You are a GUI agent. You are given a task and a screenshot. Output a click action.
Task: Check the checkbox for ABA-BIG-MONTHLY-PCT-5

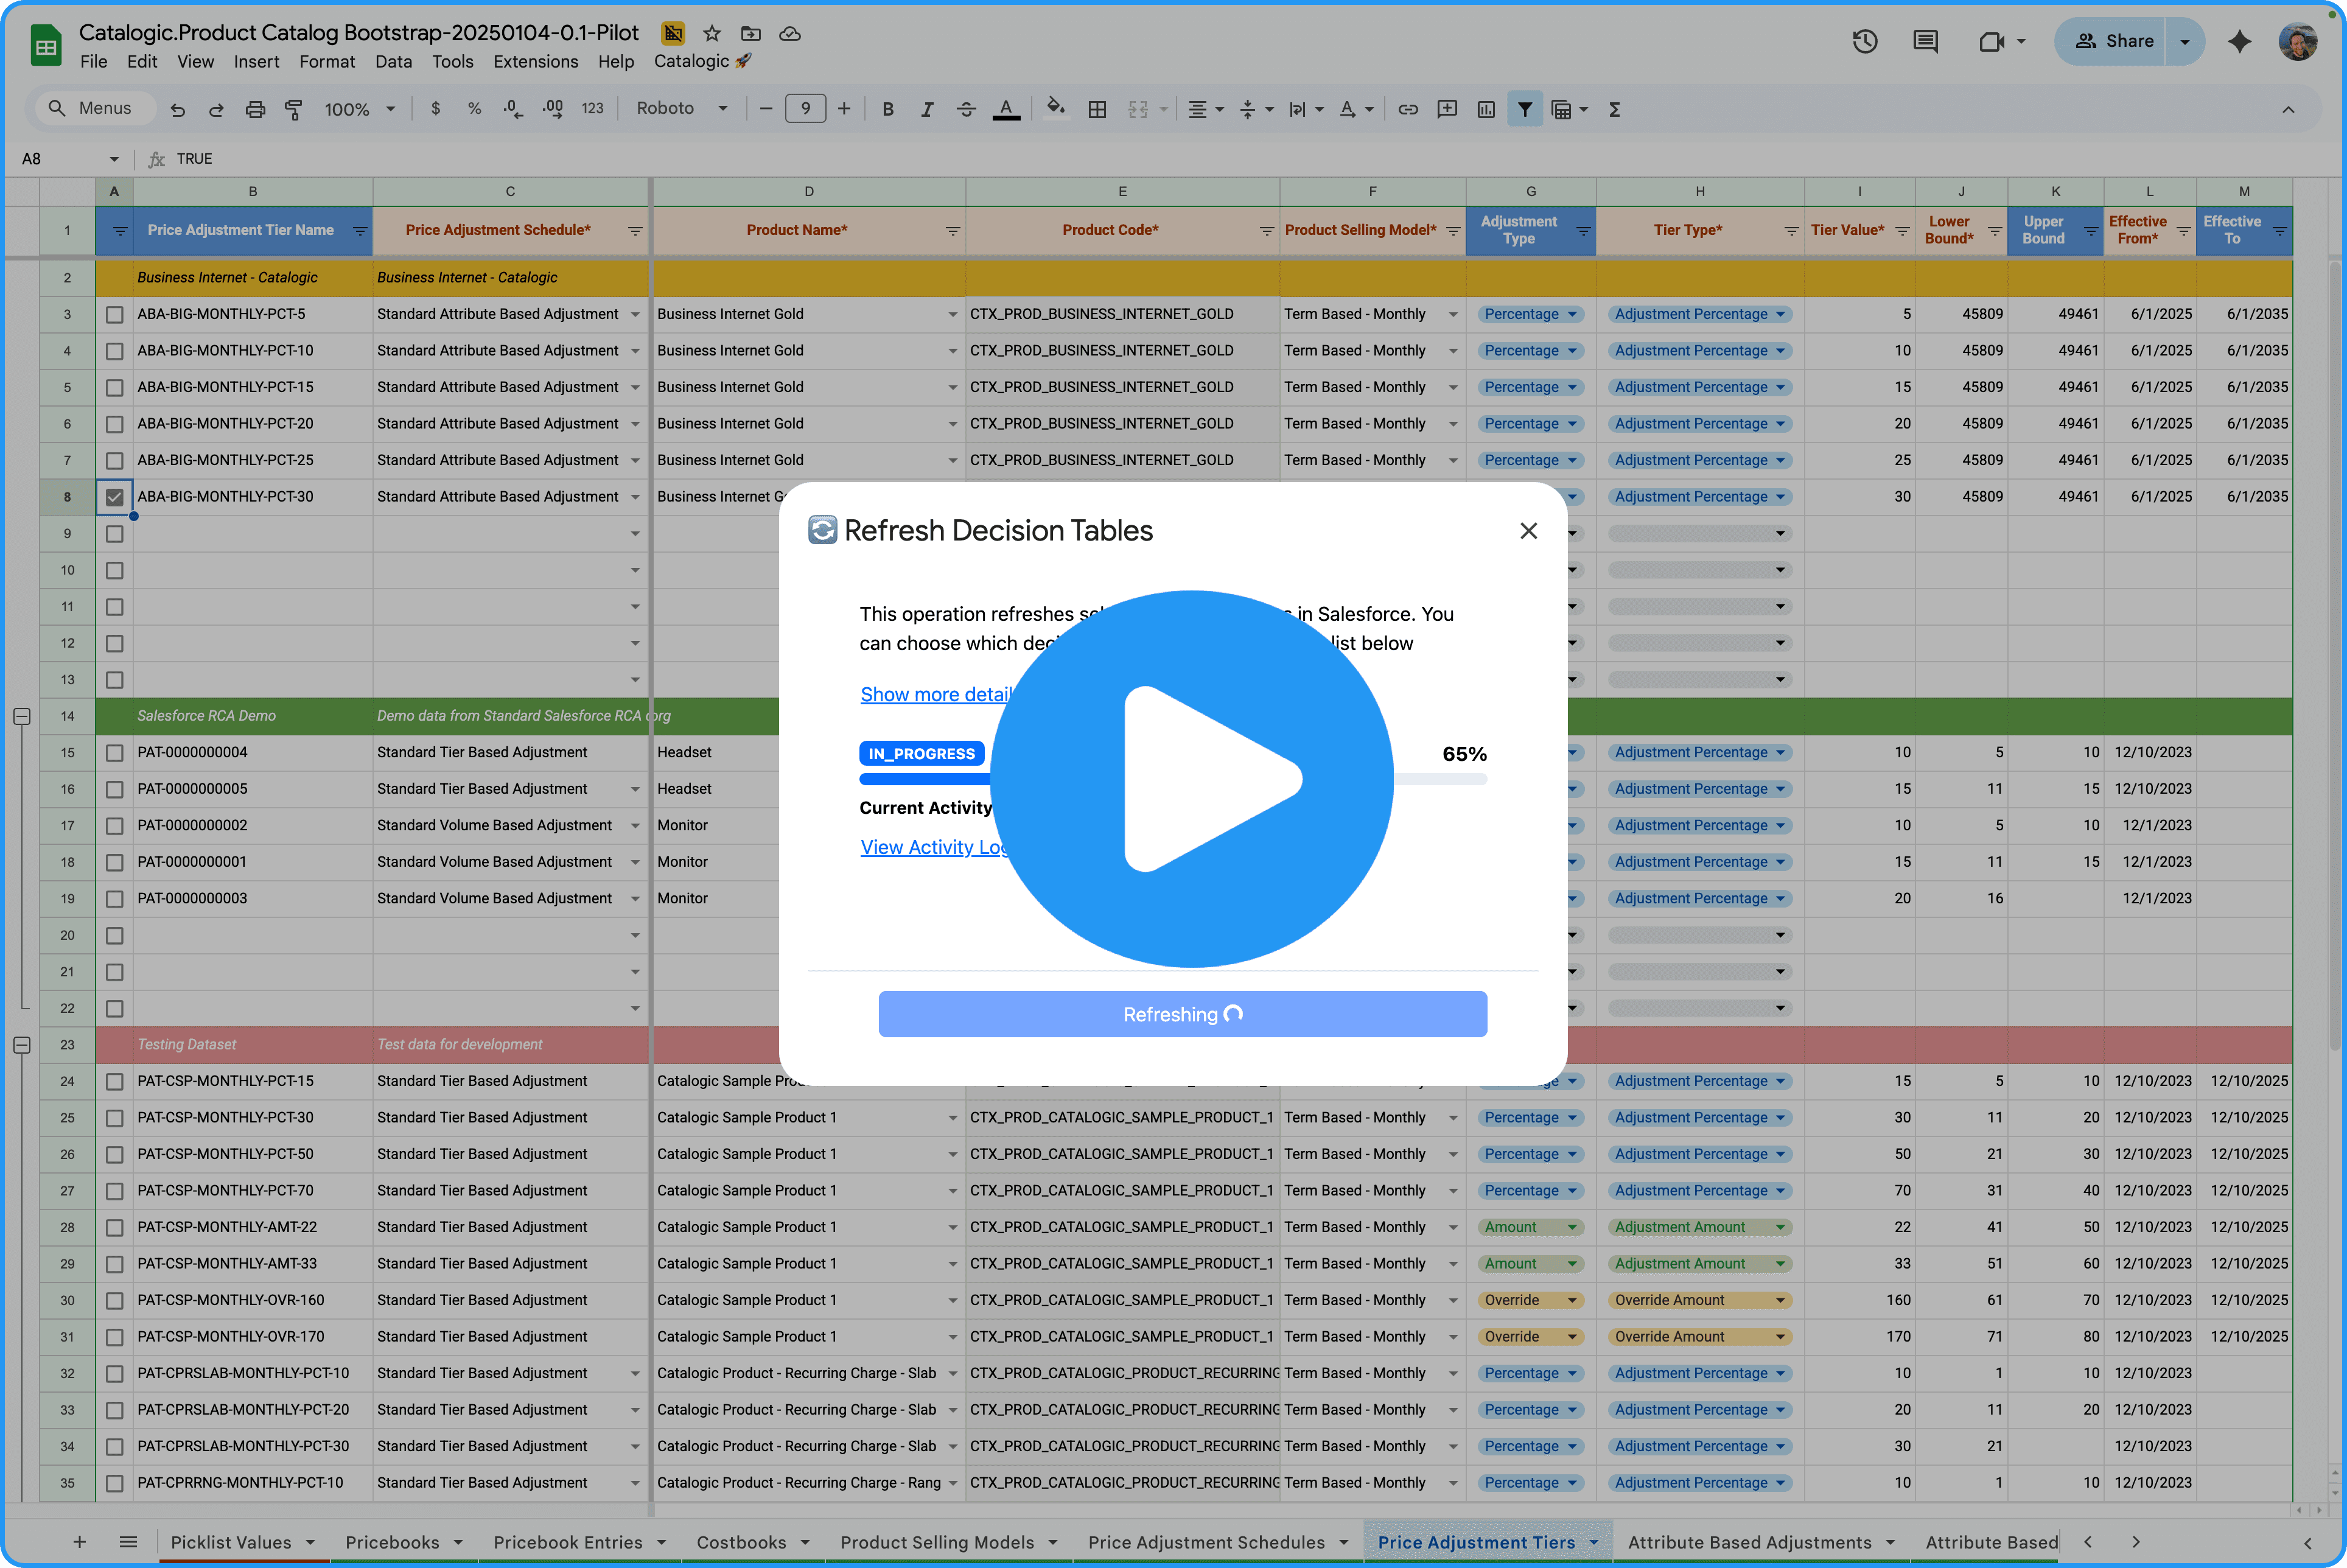(x=115, y=315)
